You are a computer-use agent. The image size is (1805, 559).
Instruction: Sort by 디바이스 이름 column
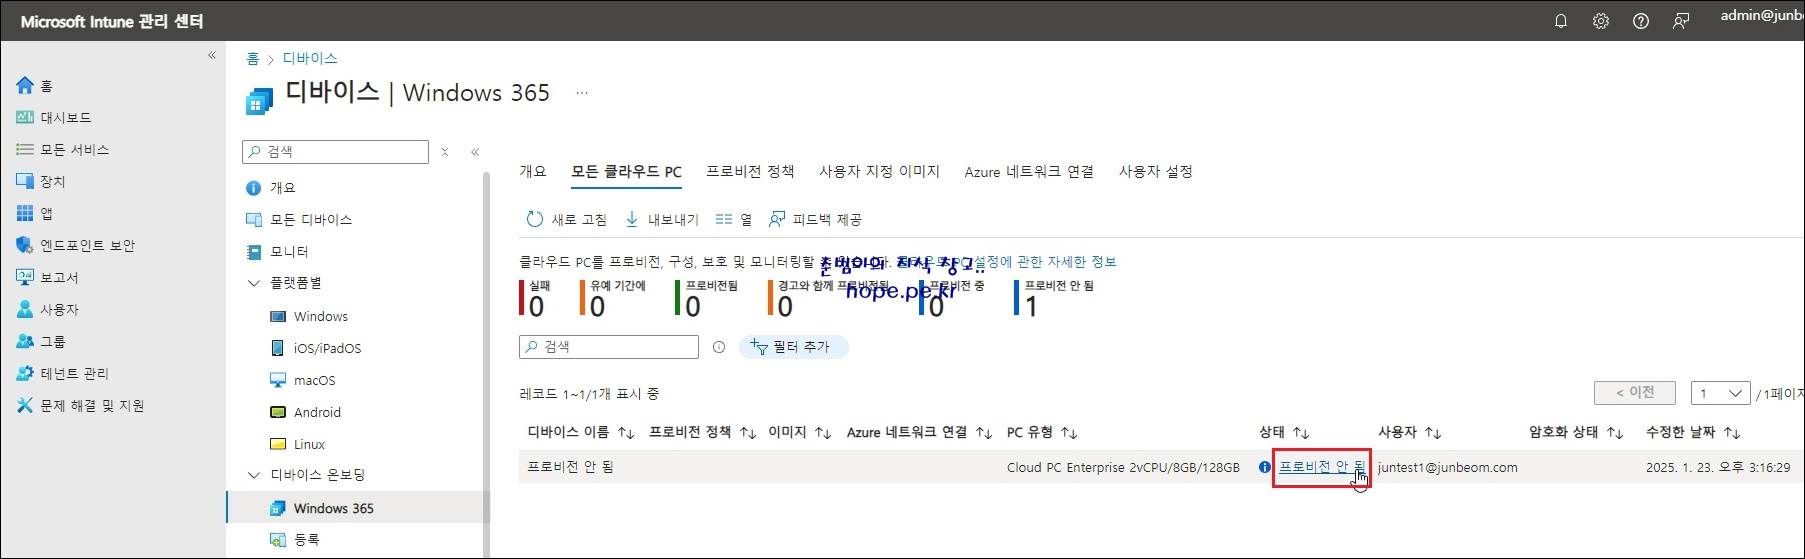click(x=581, y=433)
